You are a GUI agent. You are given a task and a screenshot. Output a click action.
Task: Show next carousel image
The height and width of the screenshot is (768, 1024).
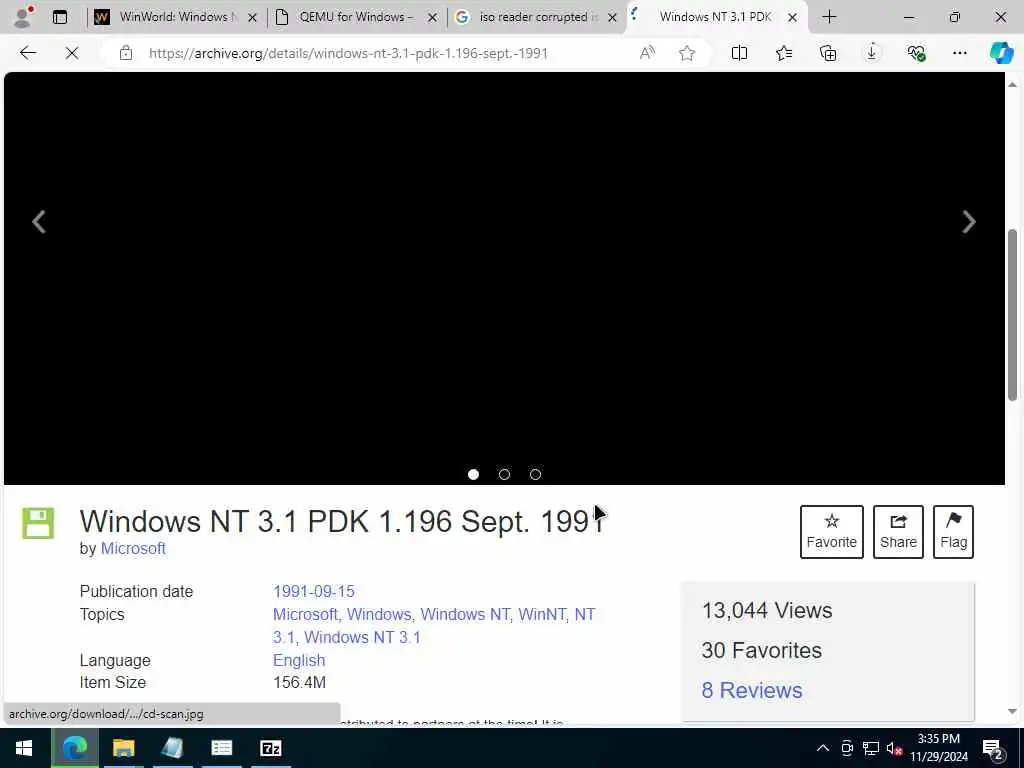tap(969, 221)
